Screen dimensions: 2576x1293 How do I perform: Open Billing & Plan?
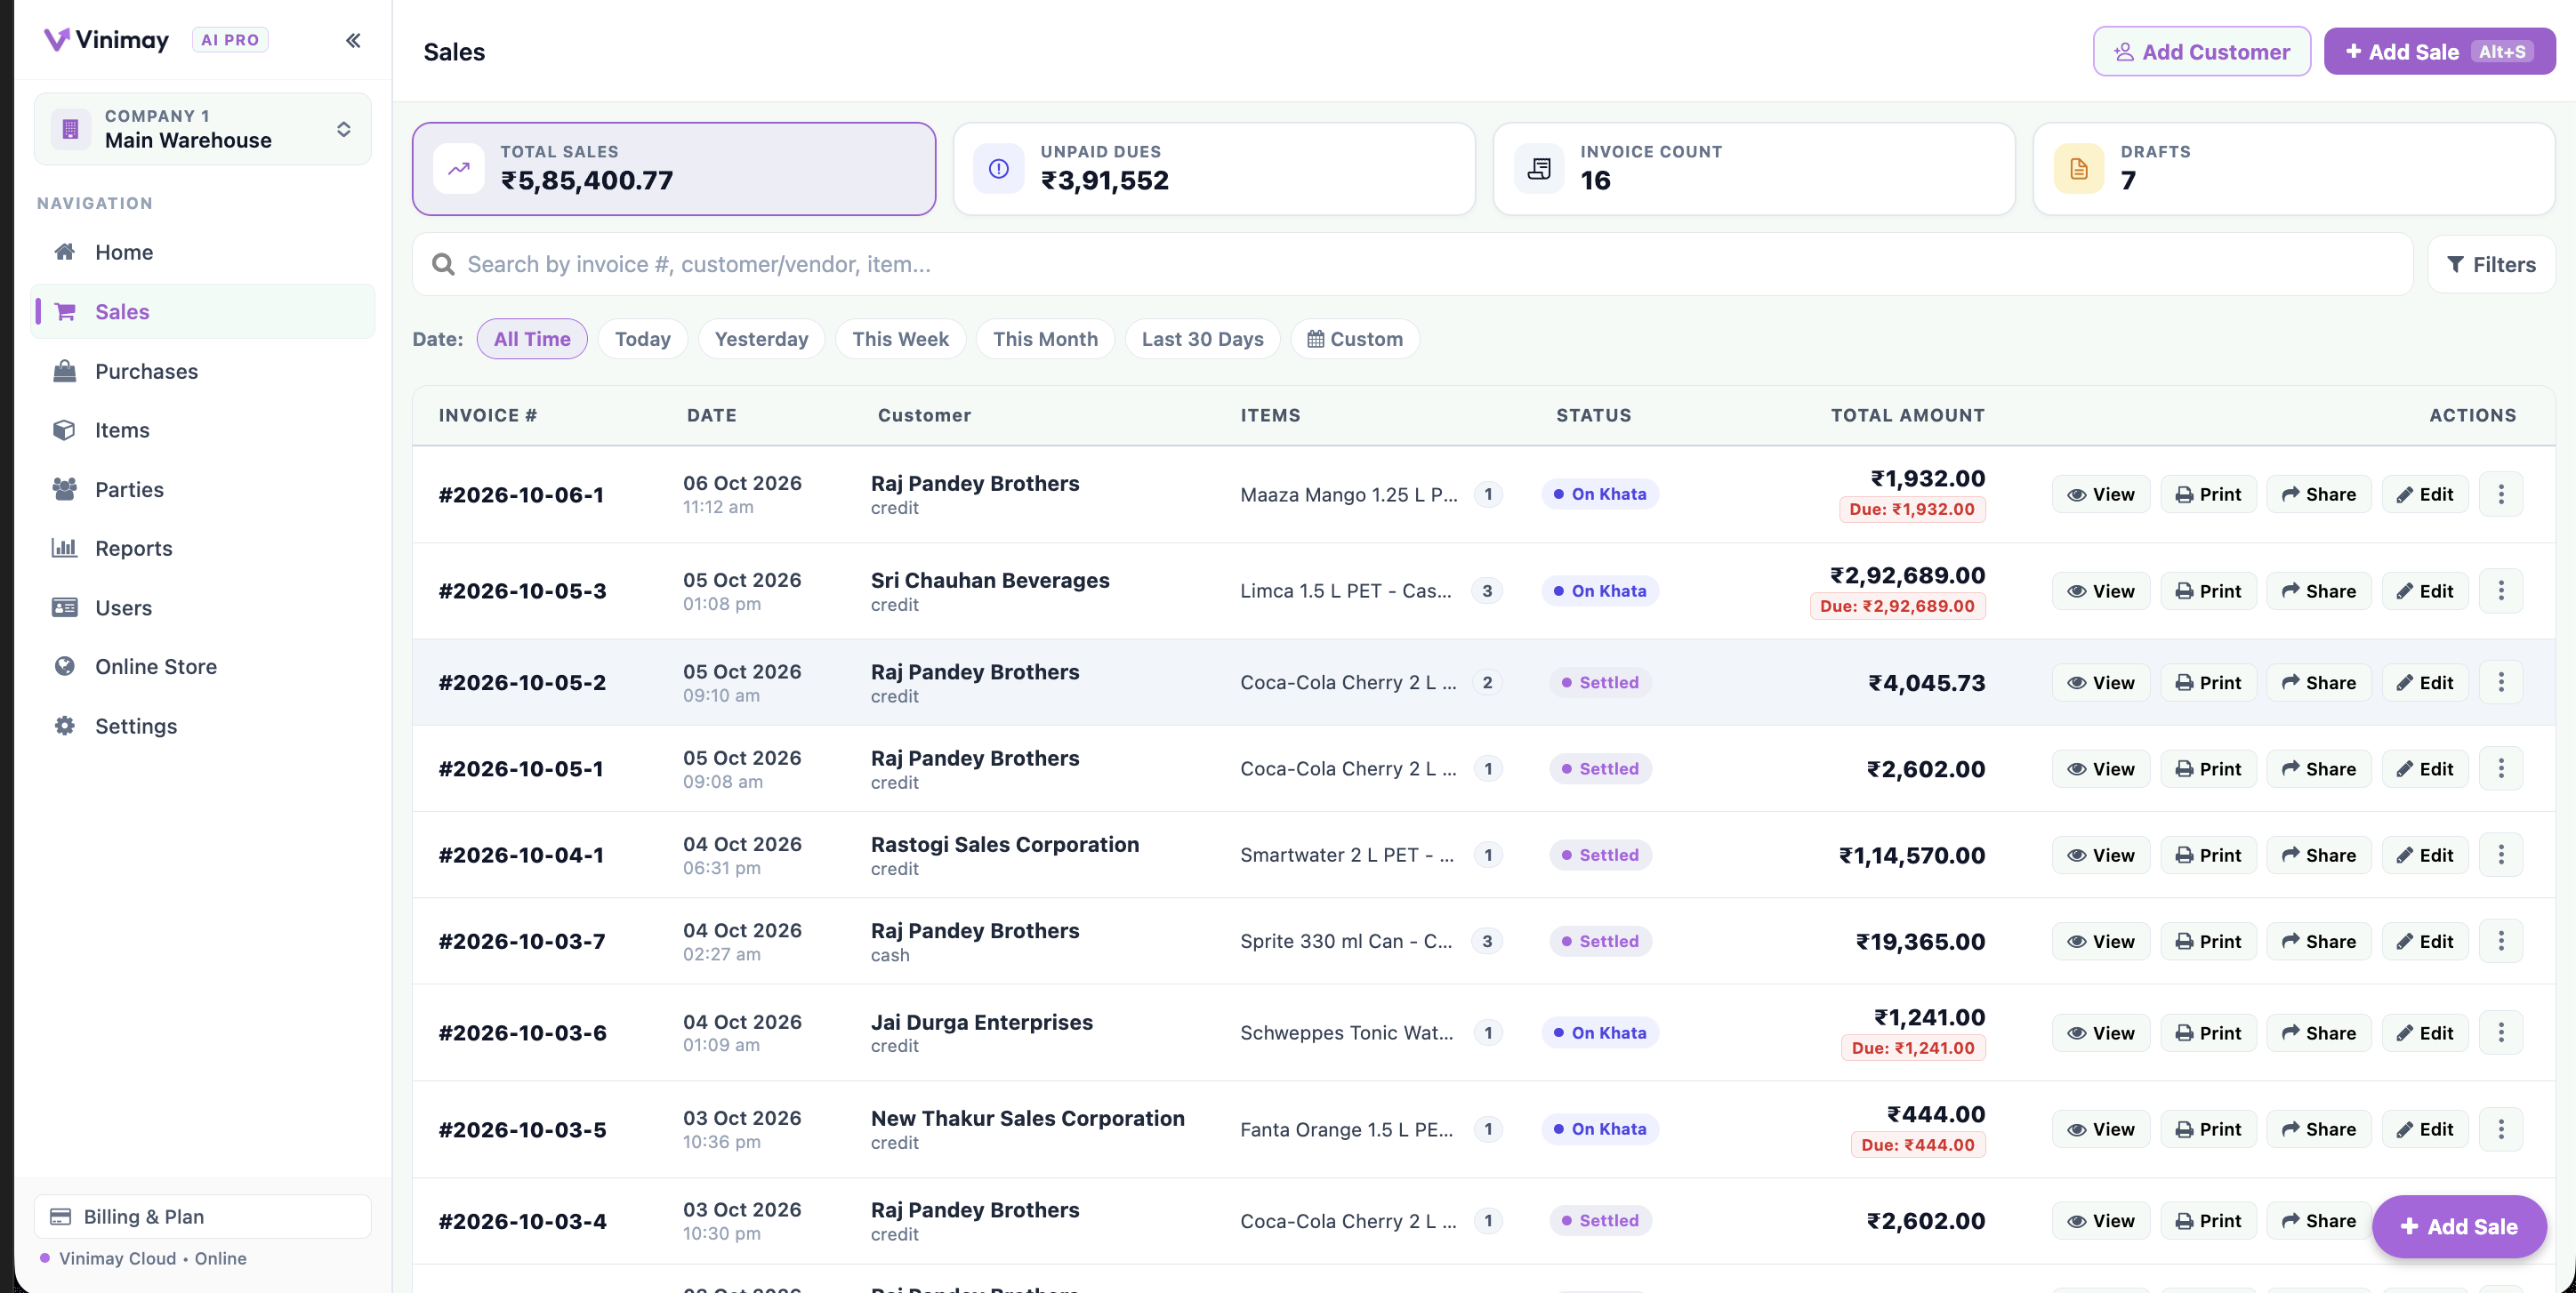pyautogui.click(x=203, y=1216)
